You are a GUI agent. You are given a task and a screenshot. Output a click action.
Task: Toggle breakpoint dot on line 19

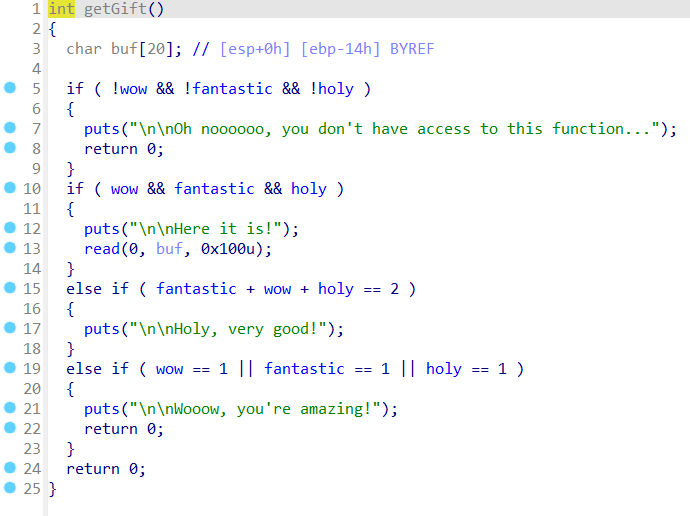(10, 368)
